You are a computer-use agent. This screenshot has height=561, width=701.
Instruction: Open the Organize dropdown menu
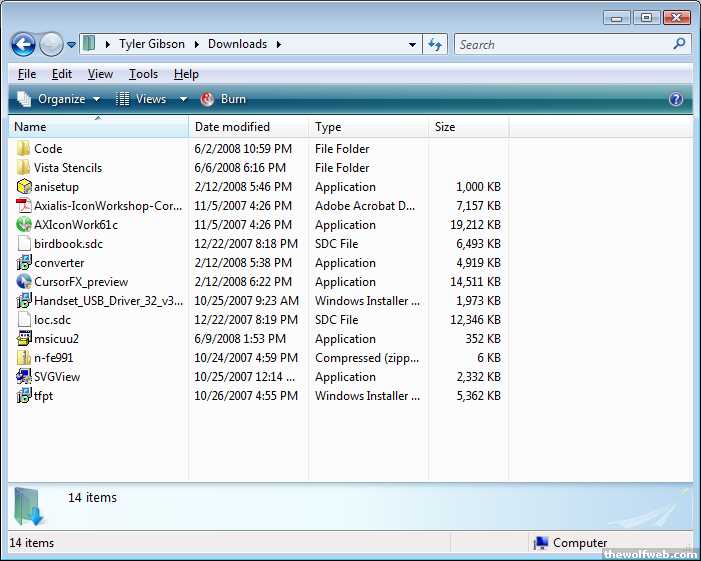[60, 99]
